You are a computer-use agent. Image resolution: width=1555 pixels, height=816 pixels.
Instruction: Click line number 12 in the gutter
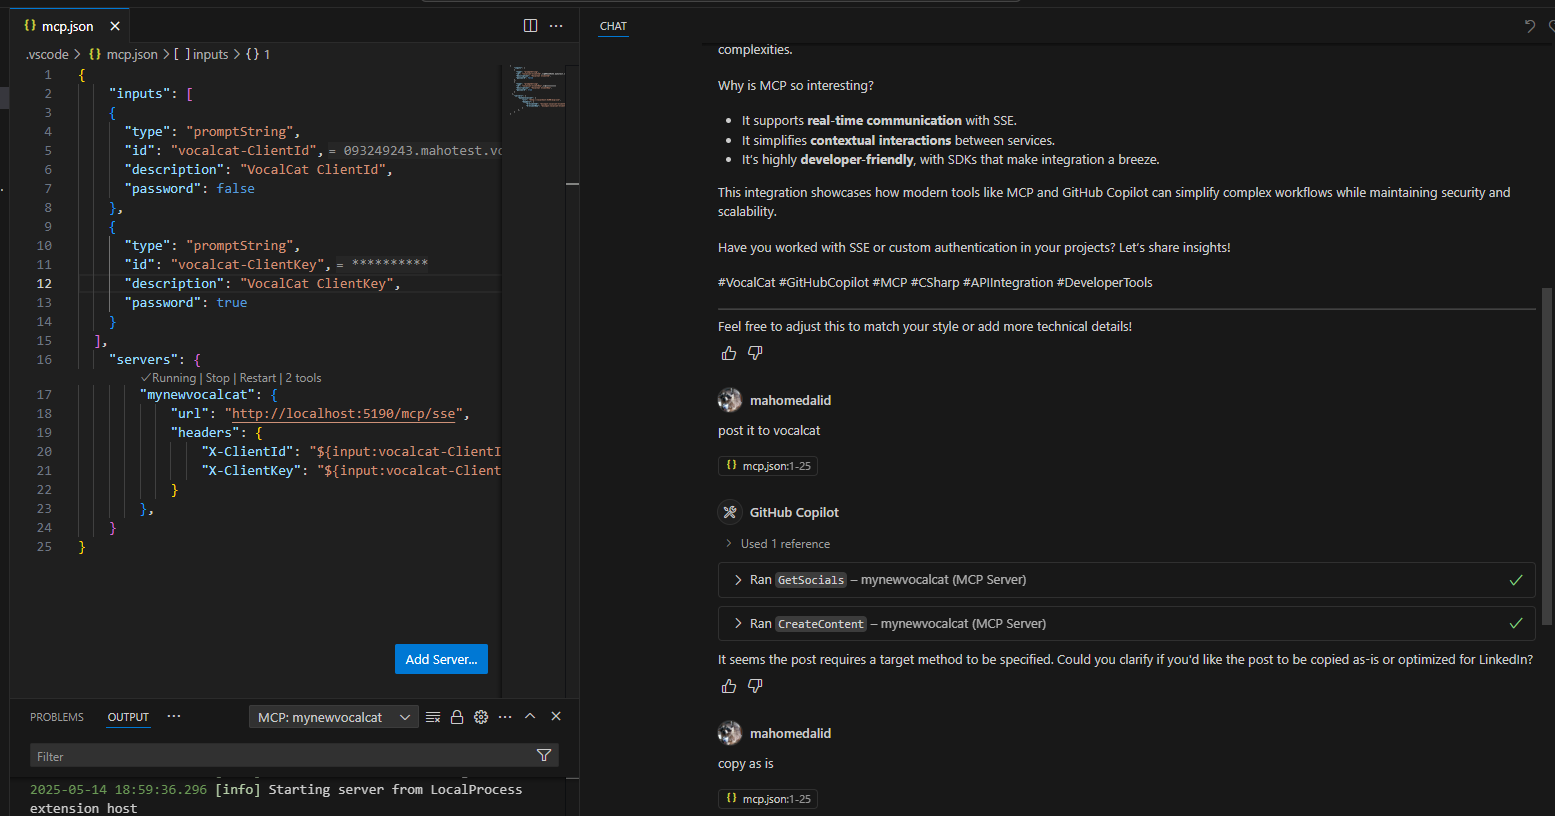(44, 283)
